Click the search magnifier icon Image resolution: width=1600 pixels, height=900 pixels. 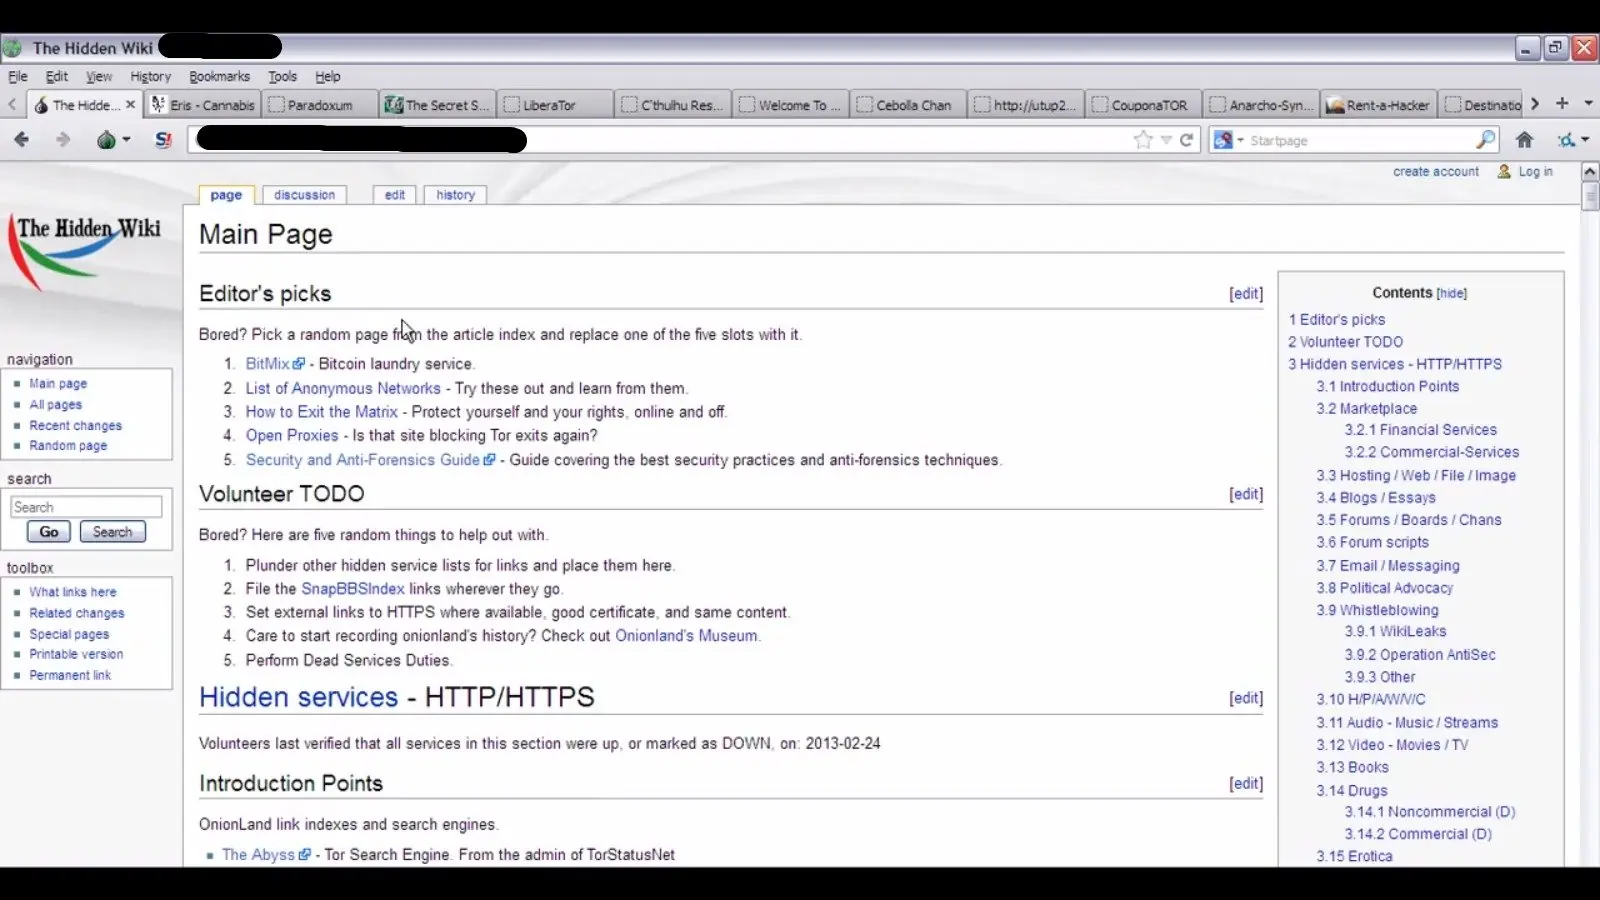pyautogui.click(x=1486, y=140)
